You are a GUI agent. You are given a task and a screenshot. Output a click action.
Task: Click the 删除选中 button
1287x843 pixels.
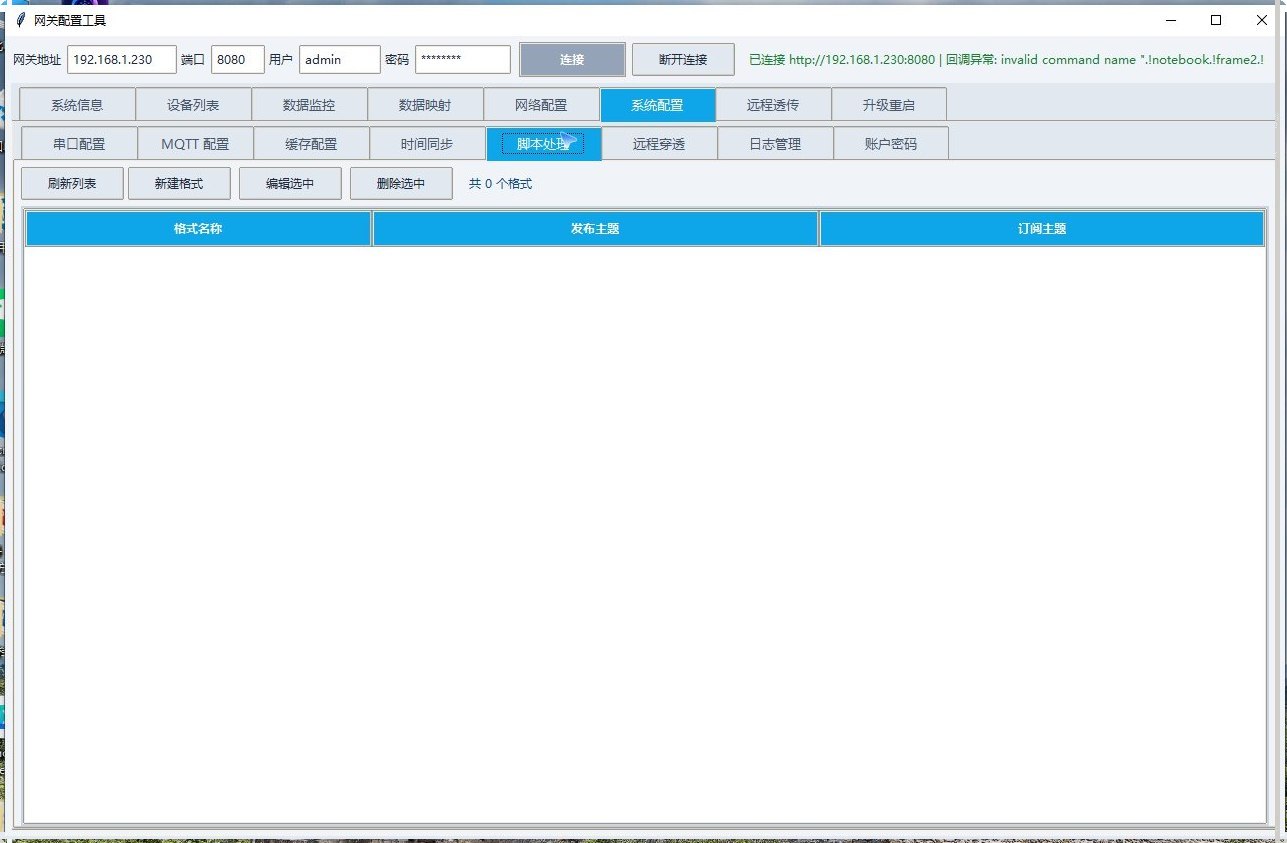pos(401,183)
